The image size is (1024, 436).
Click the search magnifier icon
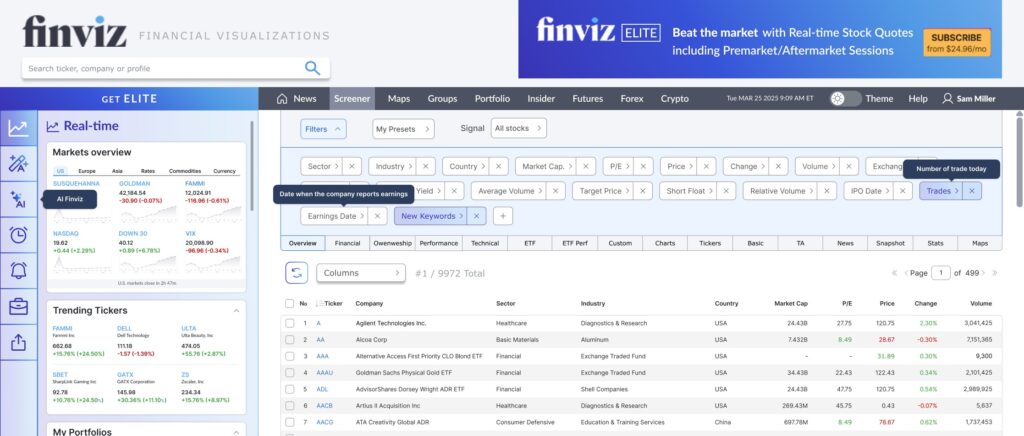(x=312, y=68)
